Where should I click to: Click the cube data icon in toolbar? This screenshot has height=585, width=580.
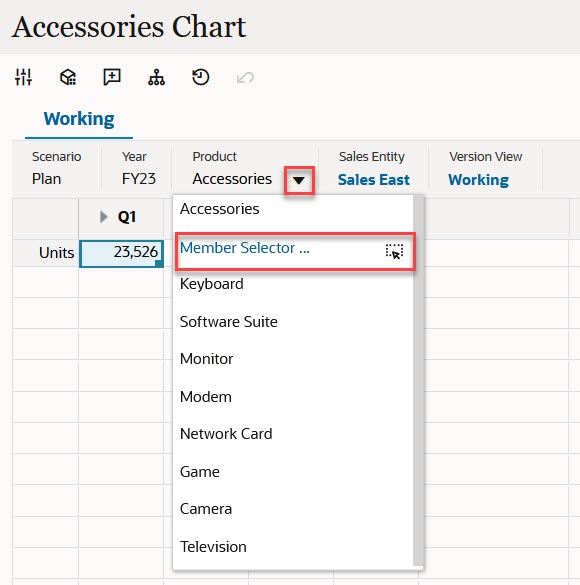[68, 77]
